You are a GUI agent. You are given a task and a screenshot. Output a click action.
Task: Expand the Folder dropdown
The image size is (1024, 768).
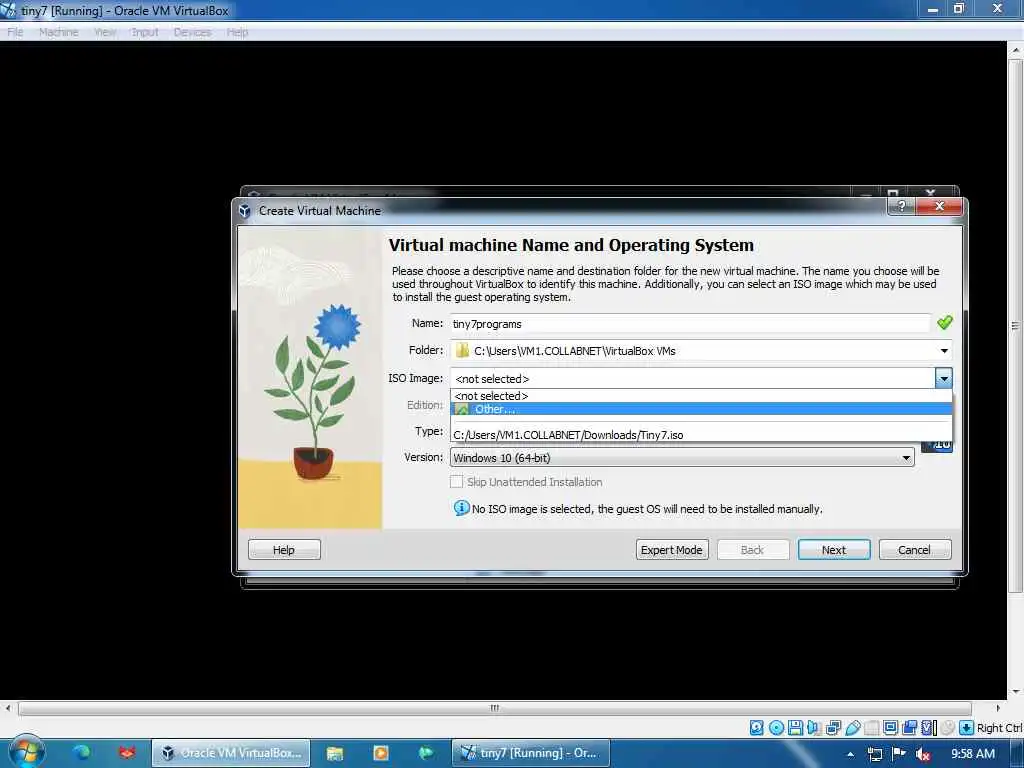click(944, 351)
